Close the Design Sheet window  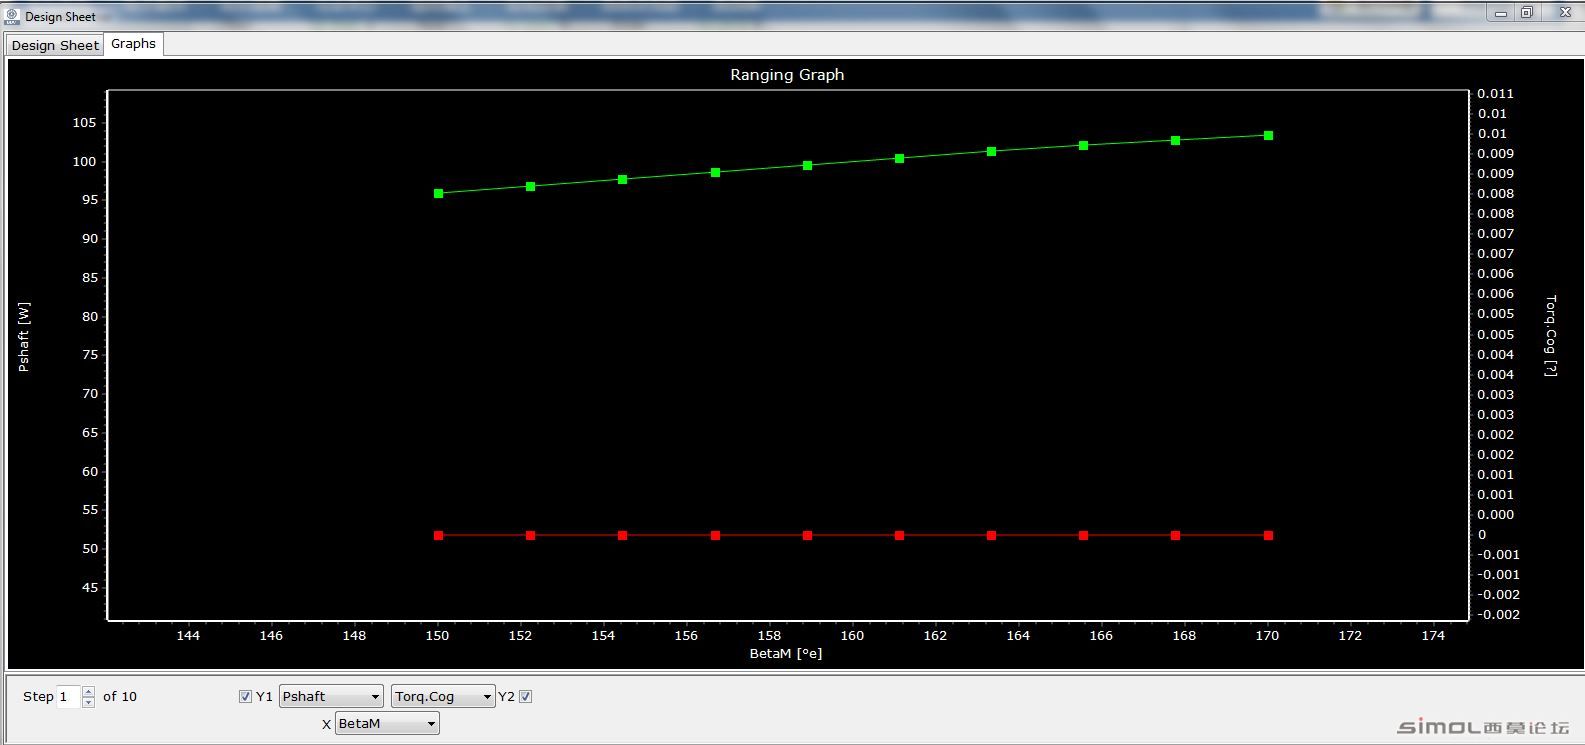click(x=1562, y=13)
